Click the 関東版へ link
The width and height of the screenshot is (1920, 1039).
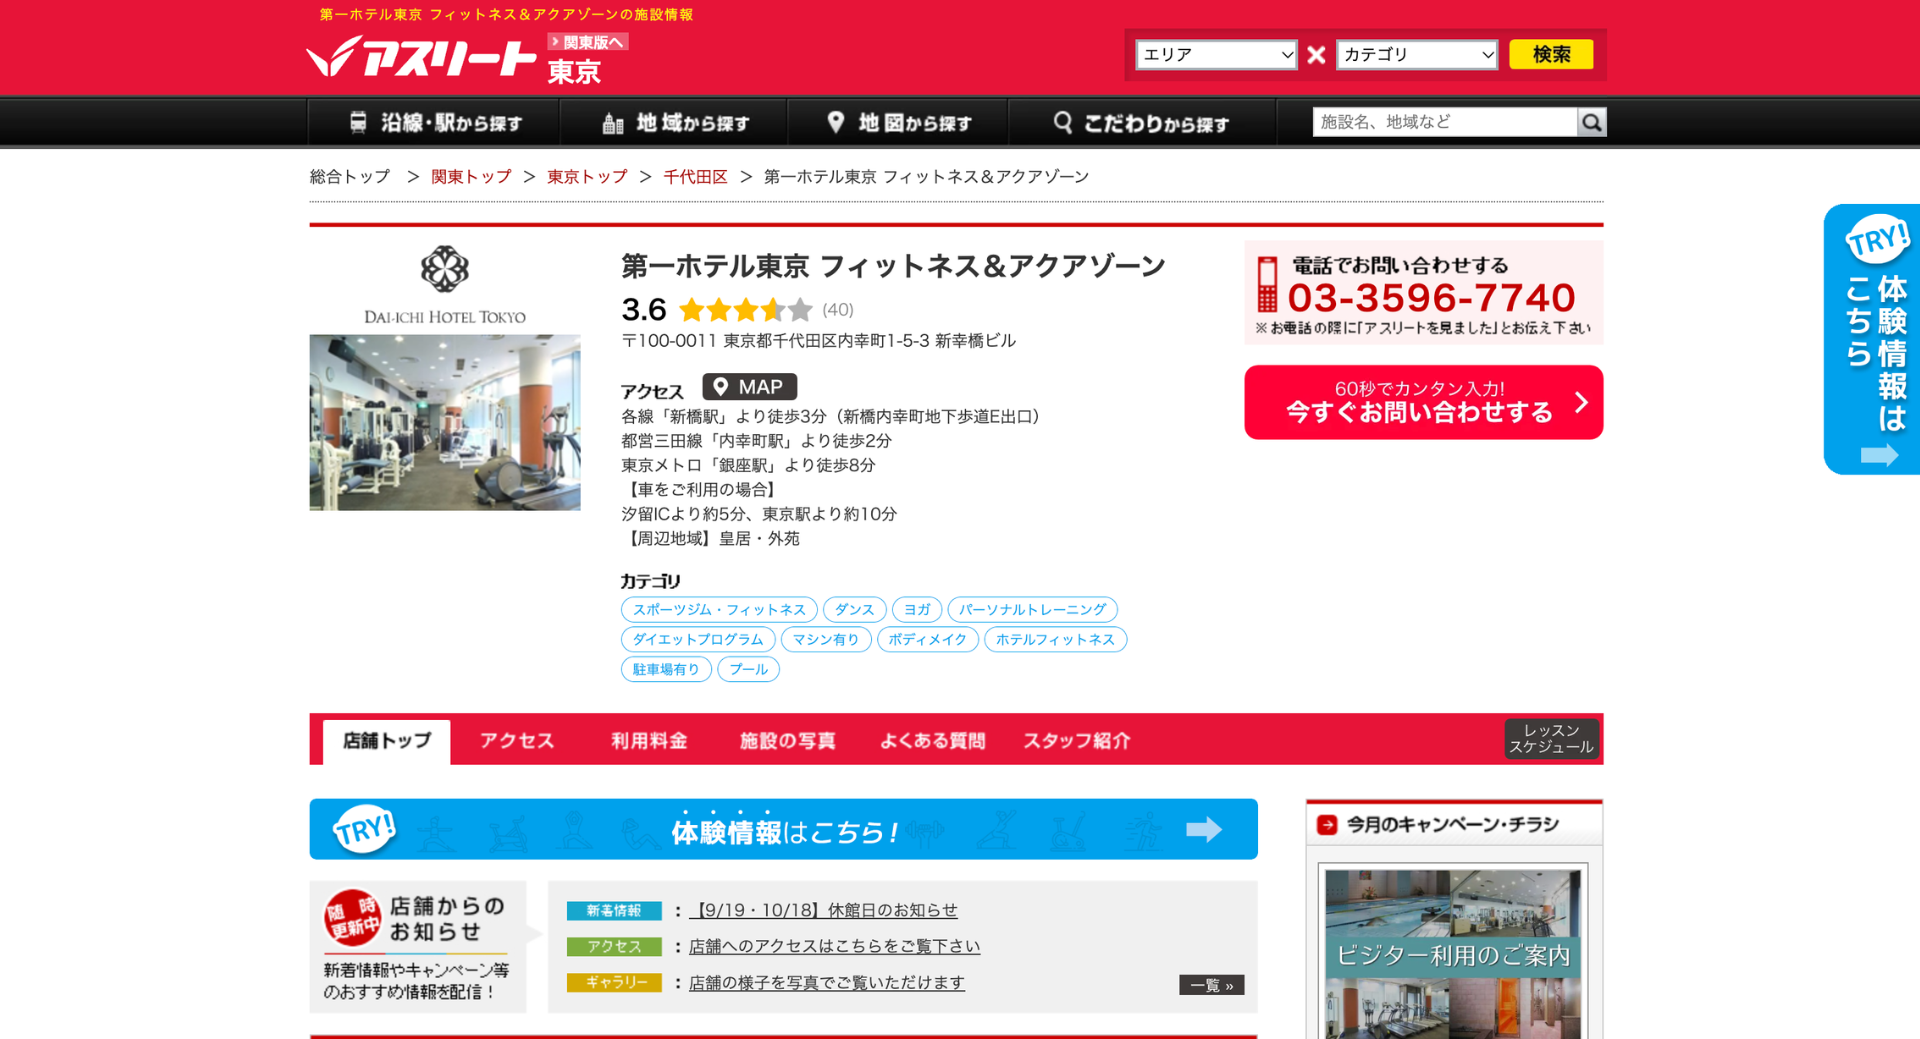(588, 42)
